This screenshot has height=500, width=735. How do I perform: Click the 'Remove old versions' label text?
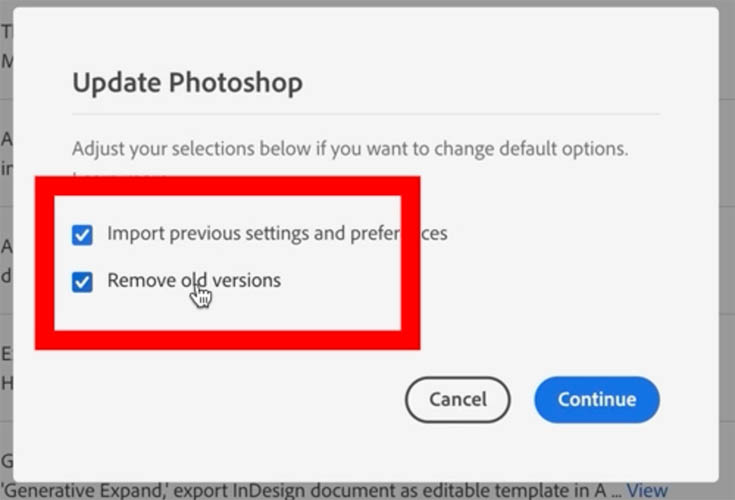(x=194, y=280)
